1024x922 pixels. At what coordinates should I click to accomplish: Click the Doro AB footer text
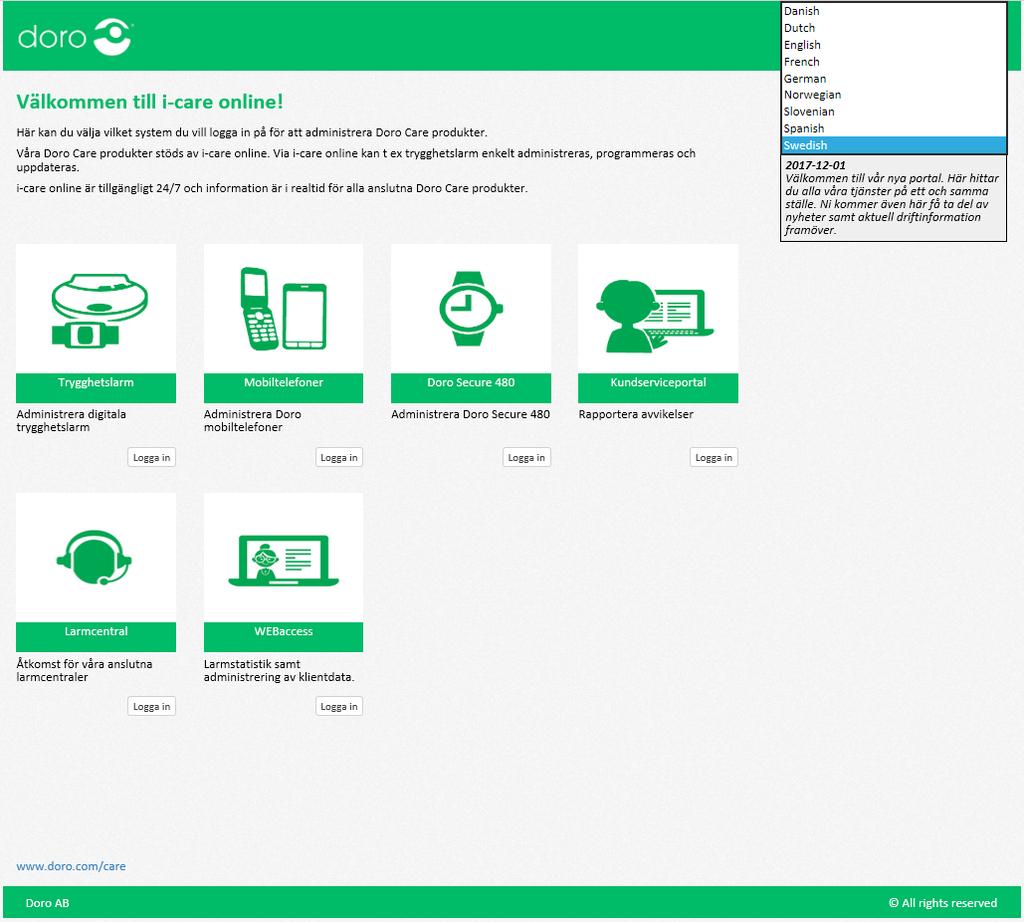pos(47,903)
